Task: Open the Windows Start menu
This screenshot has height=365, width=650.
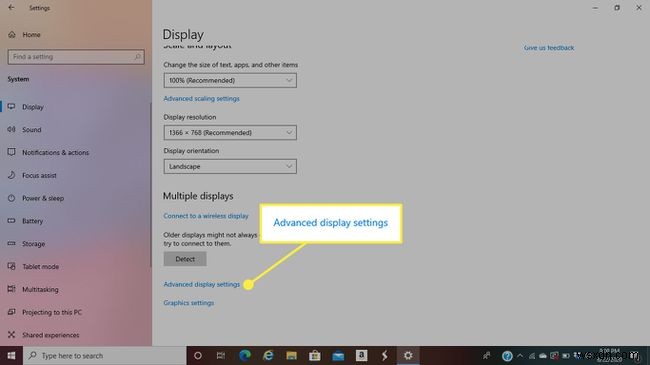Action: (x=11, y=355)
